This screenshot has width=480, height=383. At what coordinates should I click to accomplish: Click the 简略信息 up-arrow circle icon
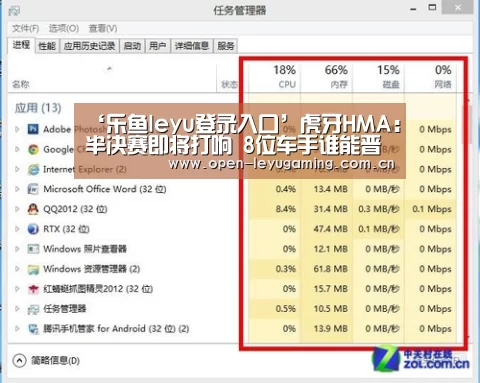tap(19, 360)
